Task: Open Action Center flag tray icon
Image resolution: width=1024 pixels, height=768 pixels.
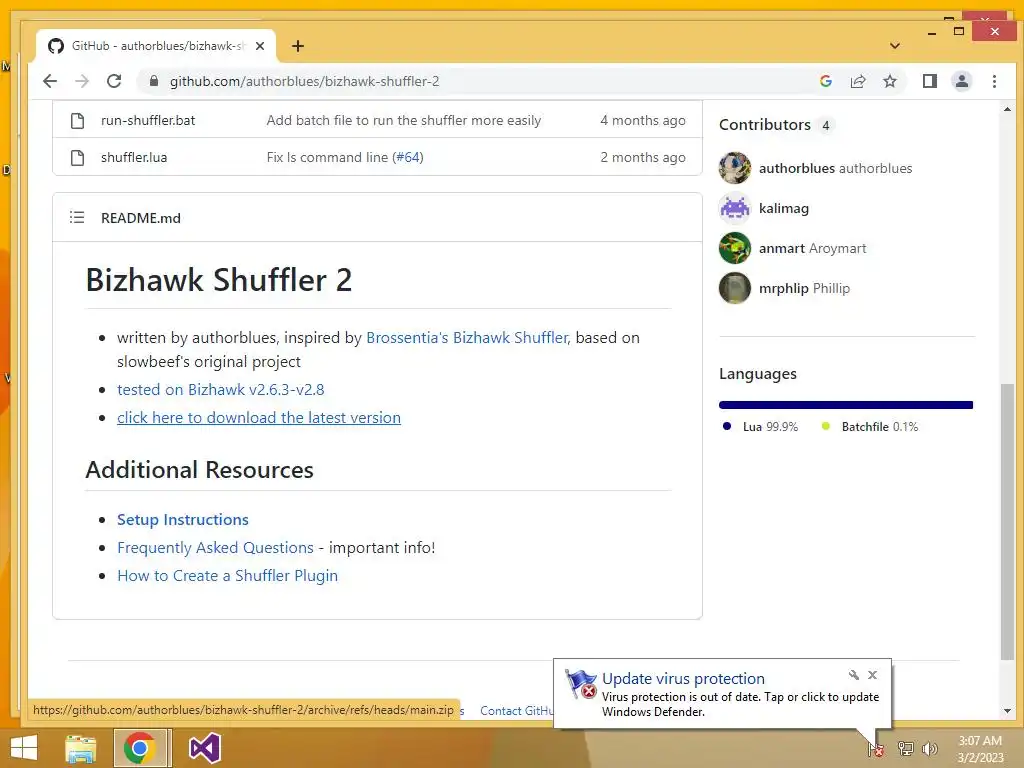Action: coord(876,748)
